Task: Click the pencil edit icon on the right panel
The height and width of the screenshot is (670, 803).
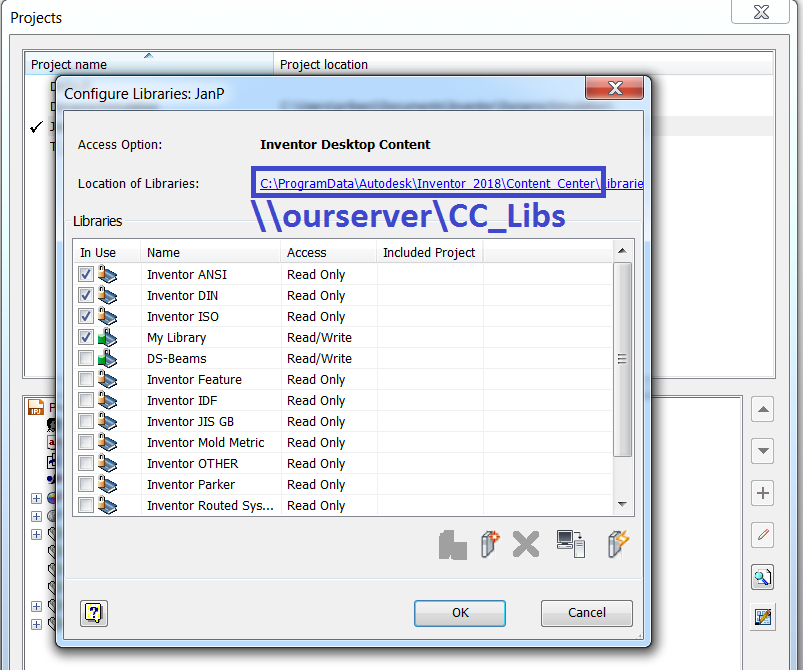Action: point(763,535)
